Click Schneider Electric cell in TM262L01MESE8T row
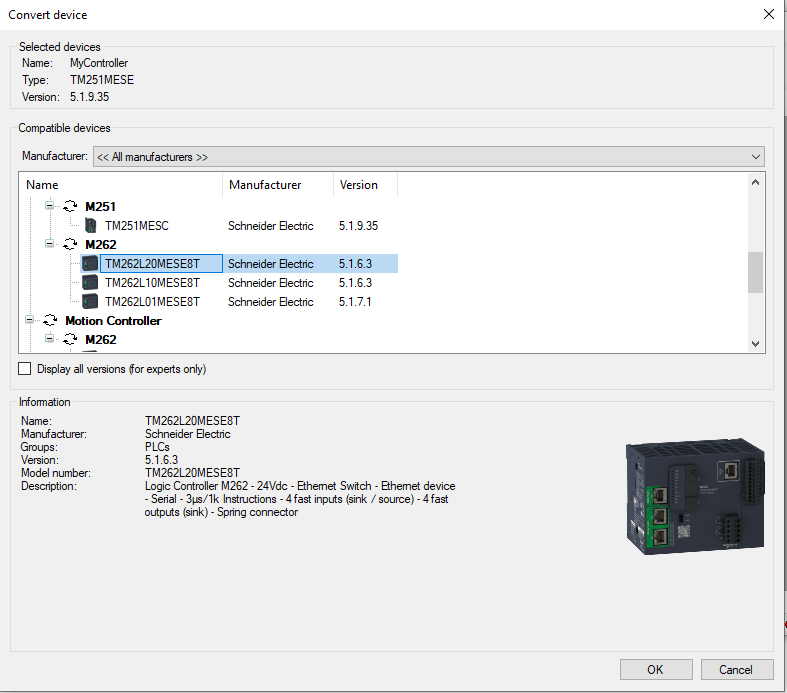The height and width of the screenshot is (693, 787). [271, 302]
